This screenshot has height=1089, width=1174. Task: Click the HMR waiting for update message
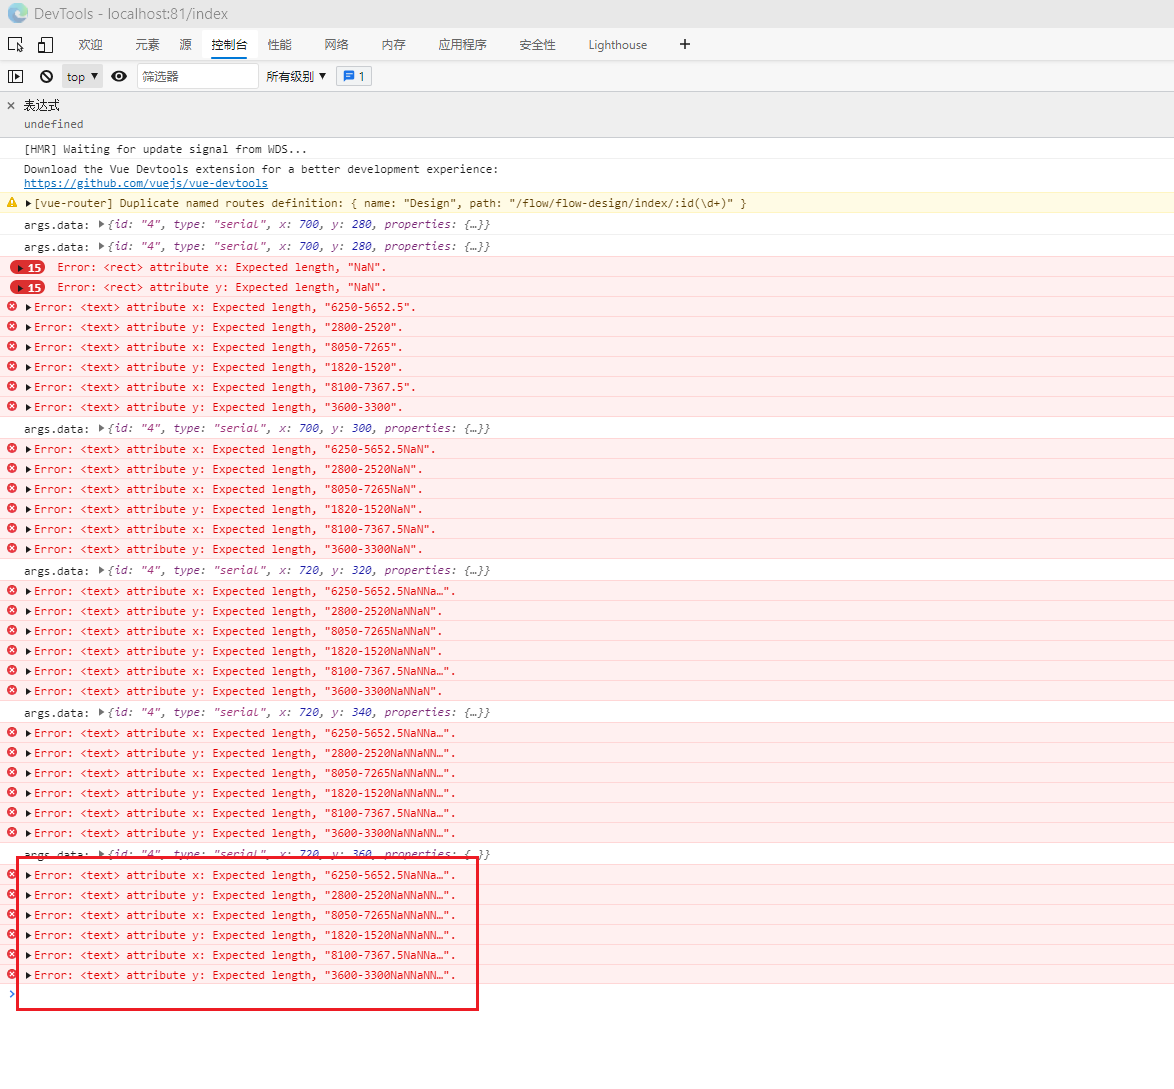coord(165,149)
